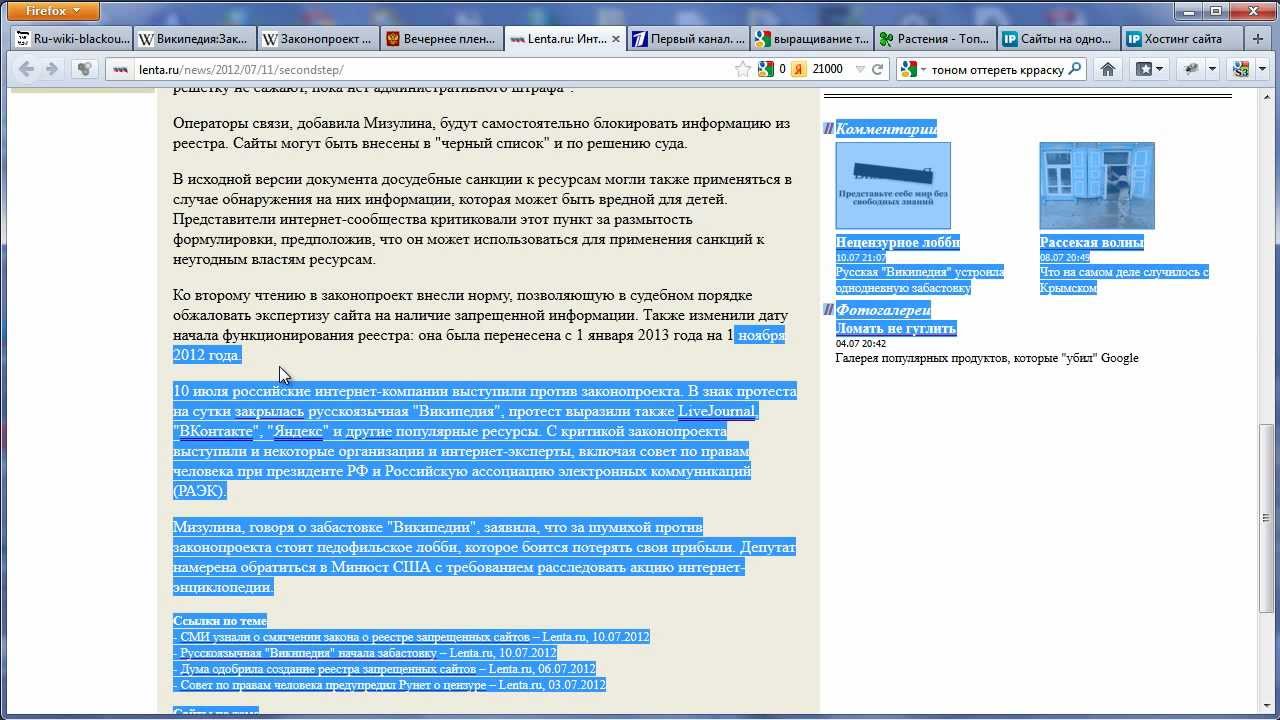Viewport: 1280px width, 720px height.
Task: Switch to the 'Хостинг сайта' tab
Action: pyautogui.click(x=1182, y=39)
